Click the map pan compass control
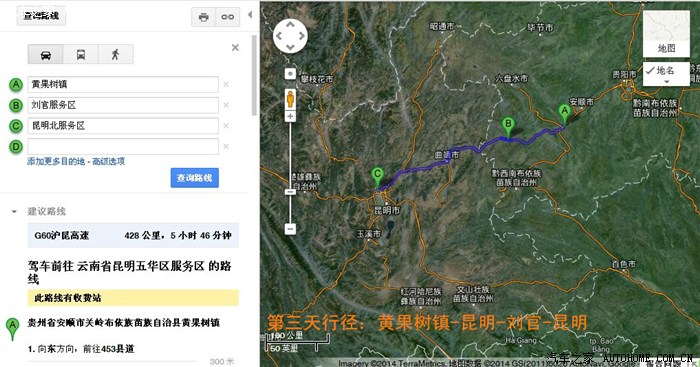The width and height of the screenshot is (700, 367). (x=290, y=36)
